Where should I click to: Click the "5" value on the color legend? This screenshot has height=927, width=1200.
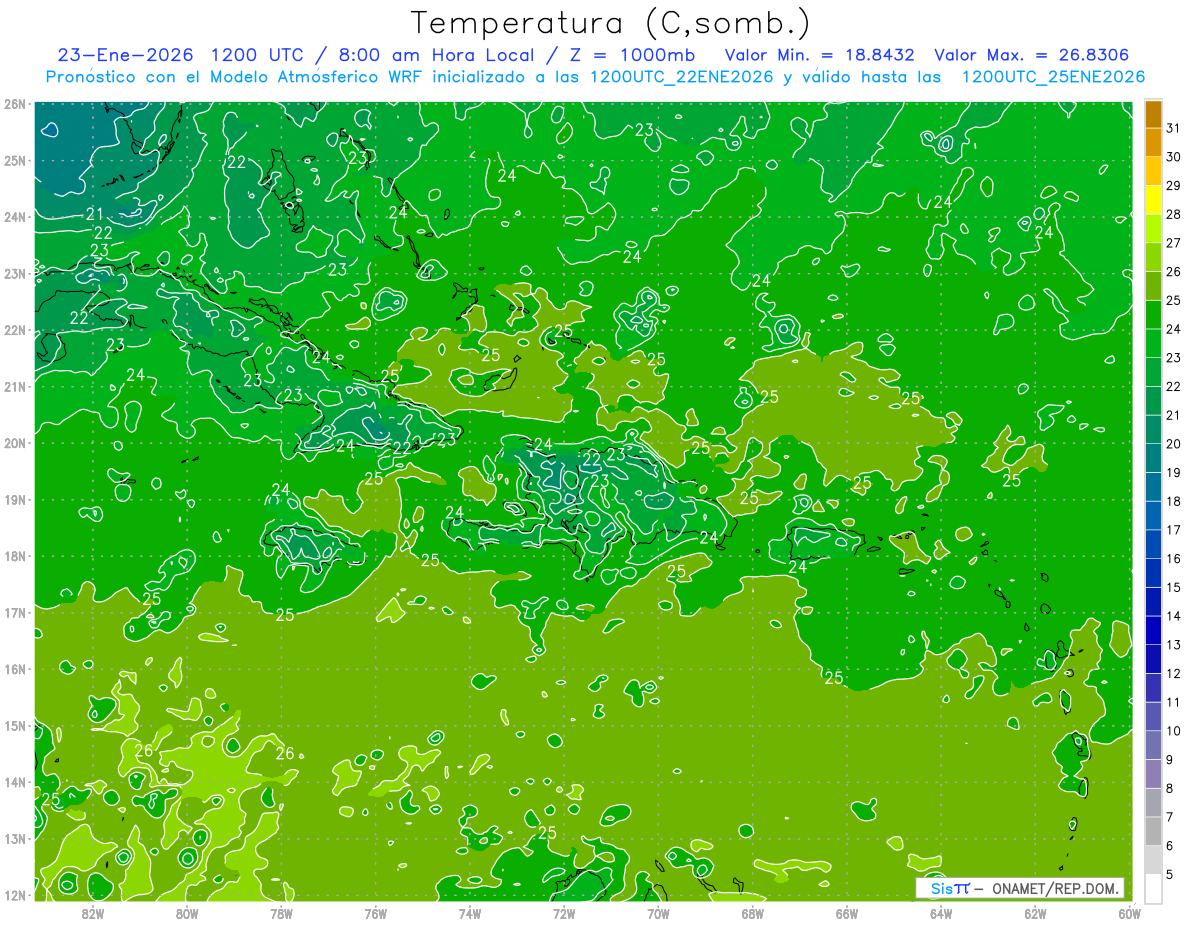click(x=1170, y=874)
